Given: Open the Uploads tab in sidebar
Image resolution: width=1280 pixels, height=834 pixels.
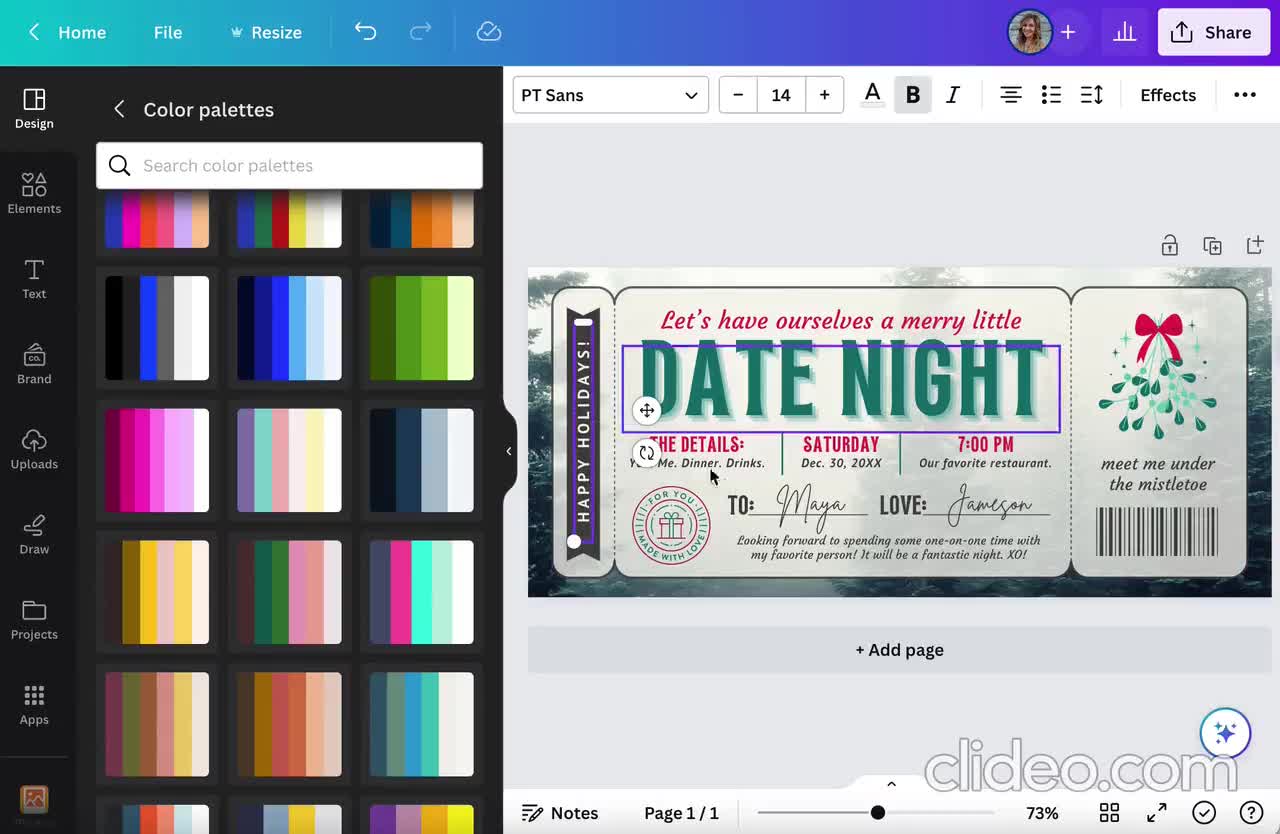Looking at the screenshot, I should click(x=34, y=449).
